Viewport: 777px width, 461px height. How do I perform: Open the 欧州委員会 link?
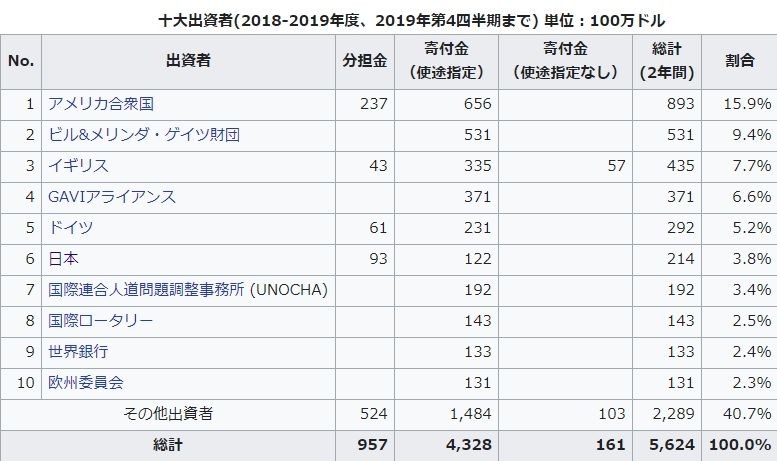86,383
